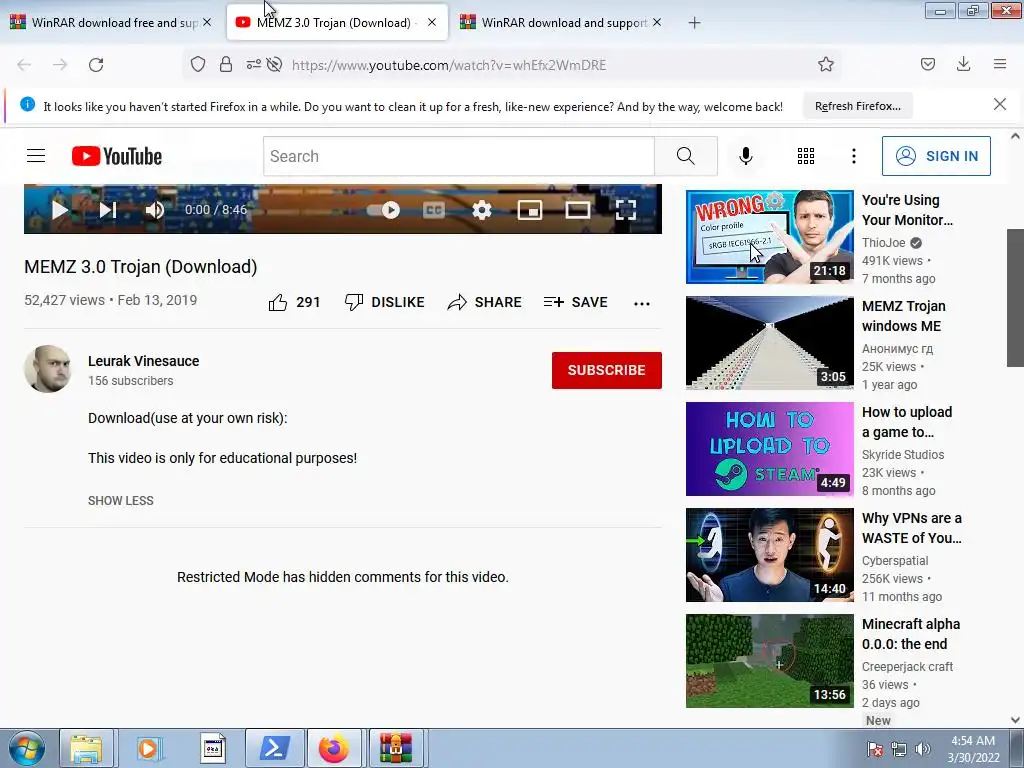Open the Leurak Vinesauce channel name link
Screen dimensions: 1024x768
[144, 361]
